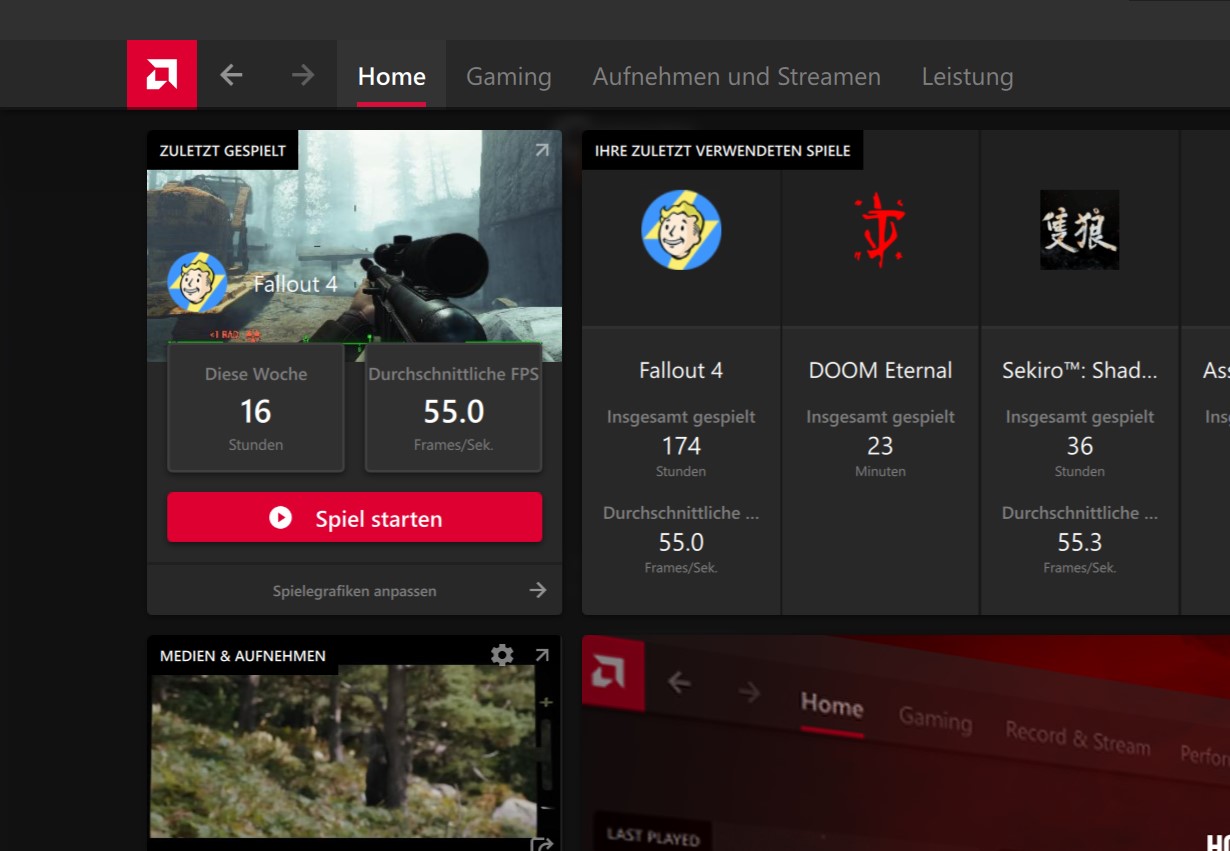
Task: Click the media preview zoom slider
Action: 546,755
